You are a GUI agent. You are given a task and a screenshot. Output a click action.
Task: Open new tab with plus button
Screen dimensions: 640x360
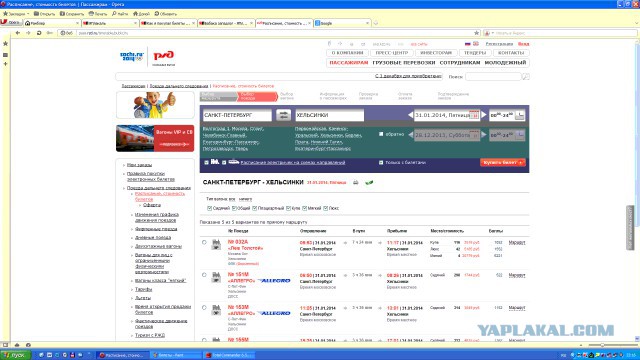[x=376, y=23]
